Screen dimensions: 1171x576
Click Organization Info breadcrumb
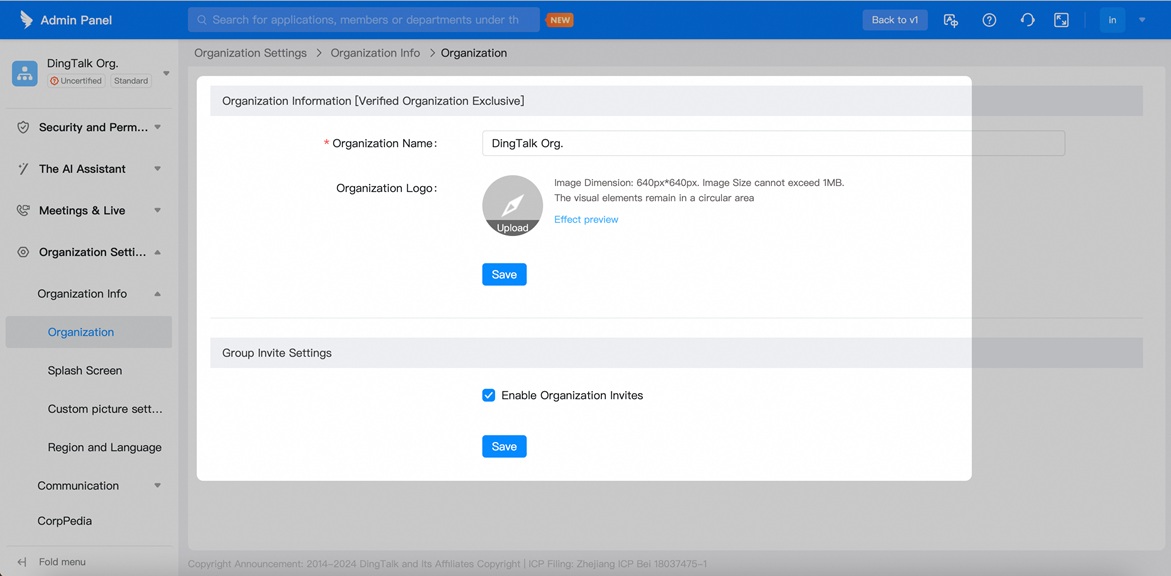tap(376, 53)
